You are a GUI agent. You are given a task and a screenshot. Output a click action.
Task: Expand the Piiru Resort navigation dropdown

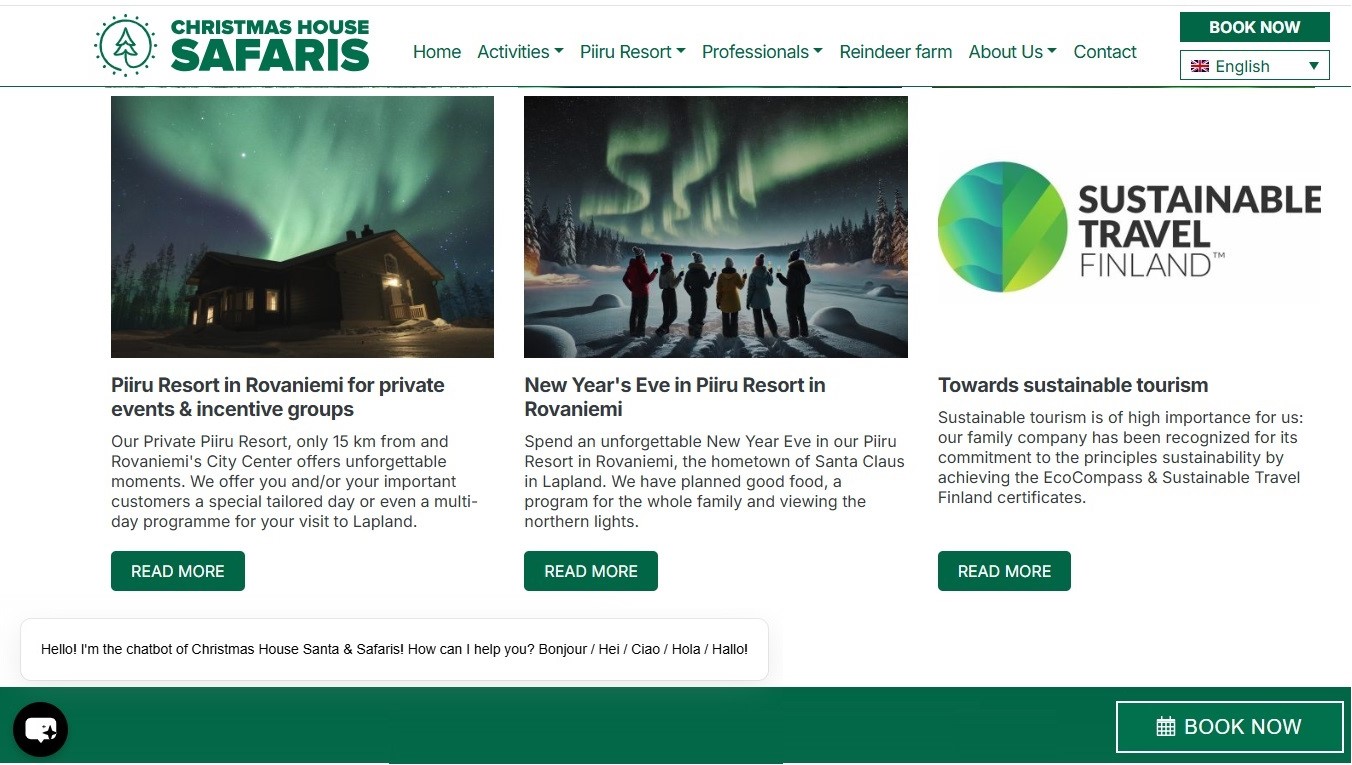point(633,52)
